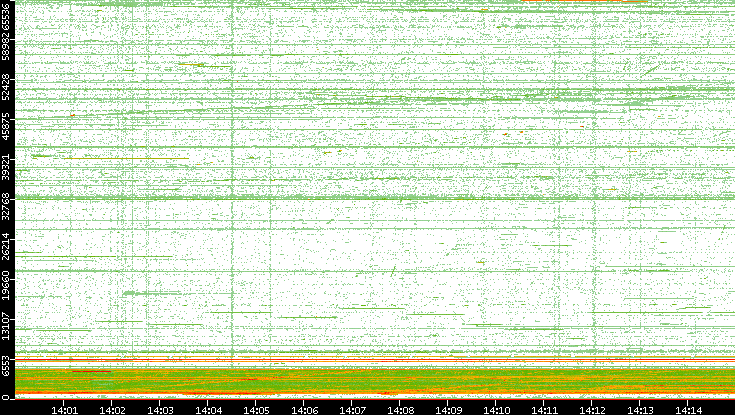Click the 14:08 time label
The width and height of the screenshot is (735, 415).
[401, 409]
